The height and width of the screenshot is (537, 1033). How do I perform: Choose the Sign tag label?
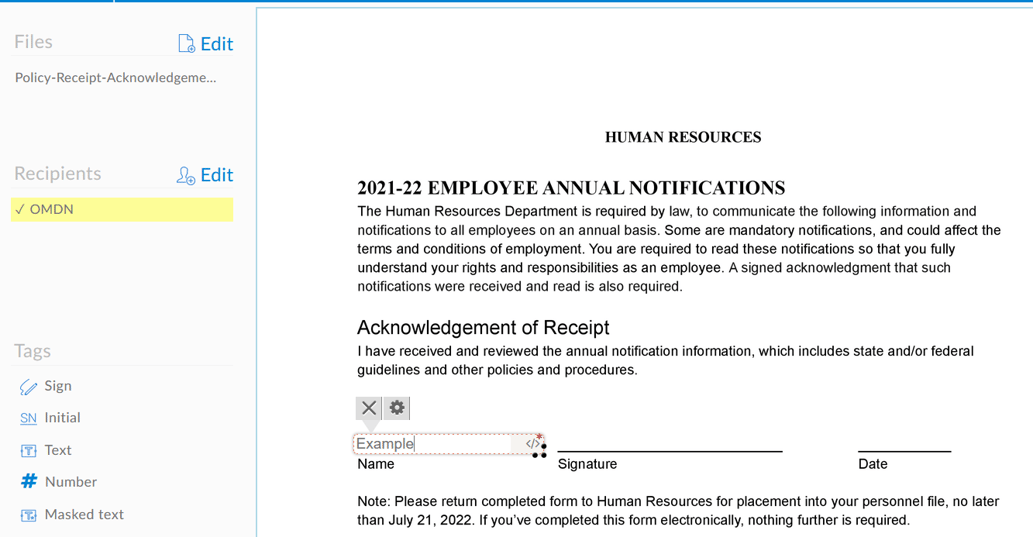coord(58,386)
